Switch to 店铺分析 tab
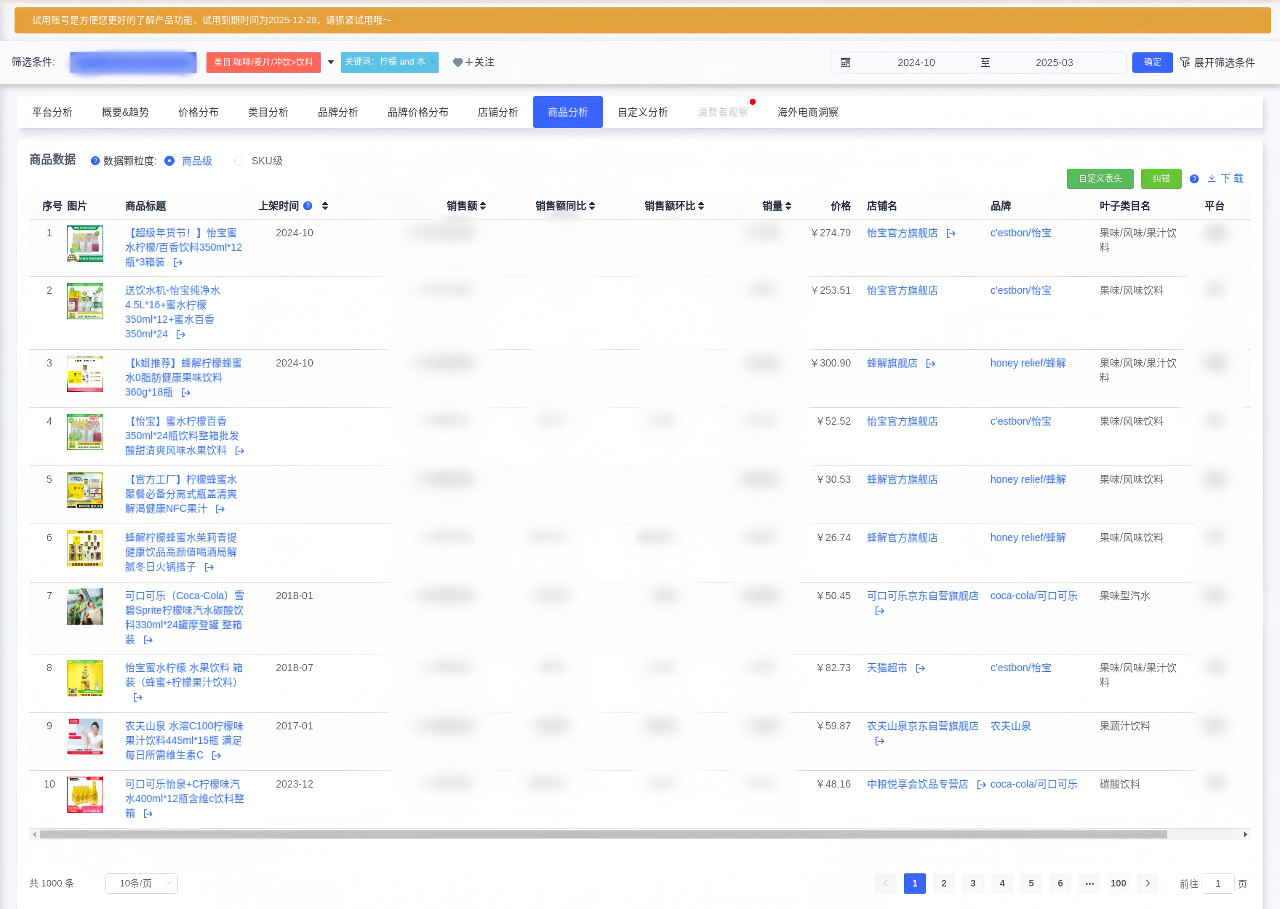This screenshot has width=1280, height=909. click(498, 112)
